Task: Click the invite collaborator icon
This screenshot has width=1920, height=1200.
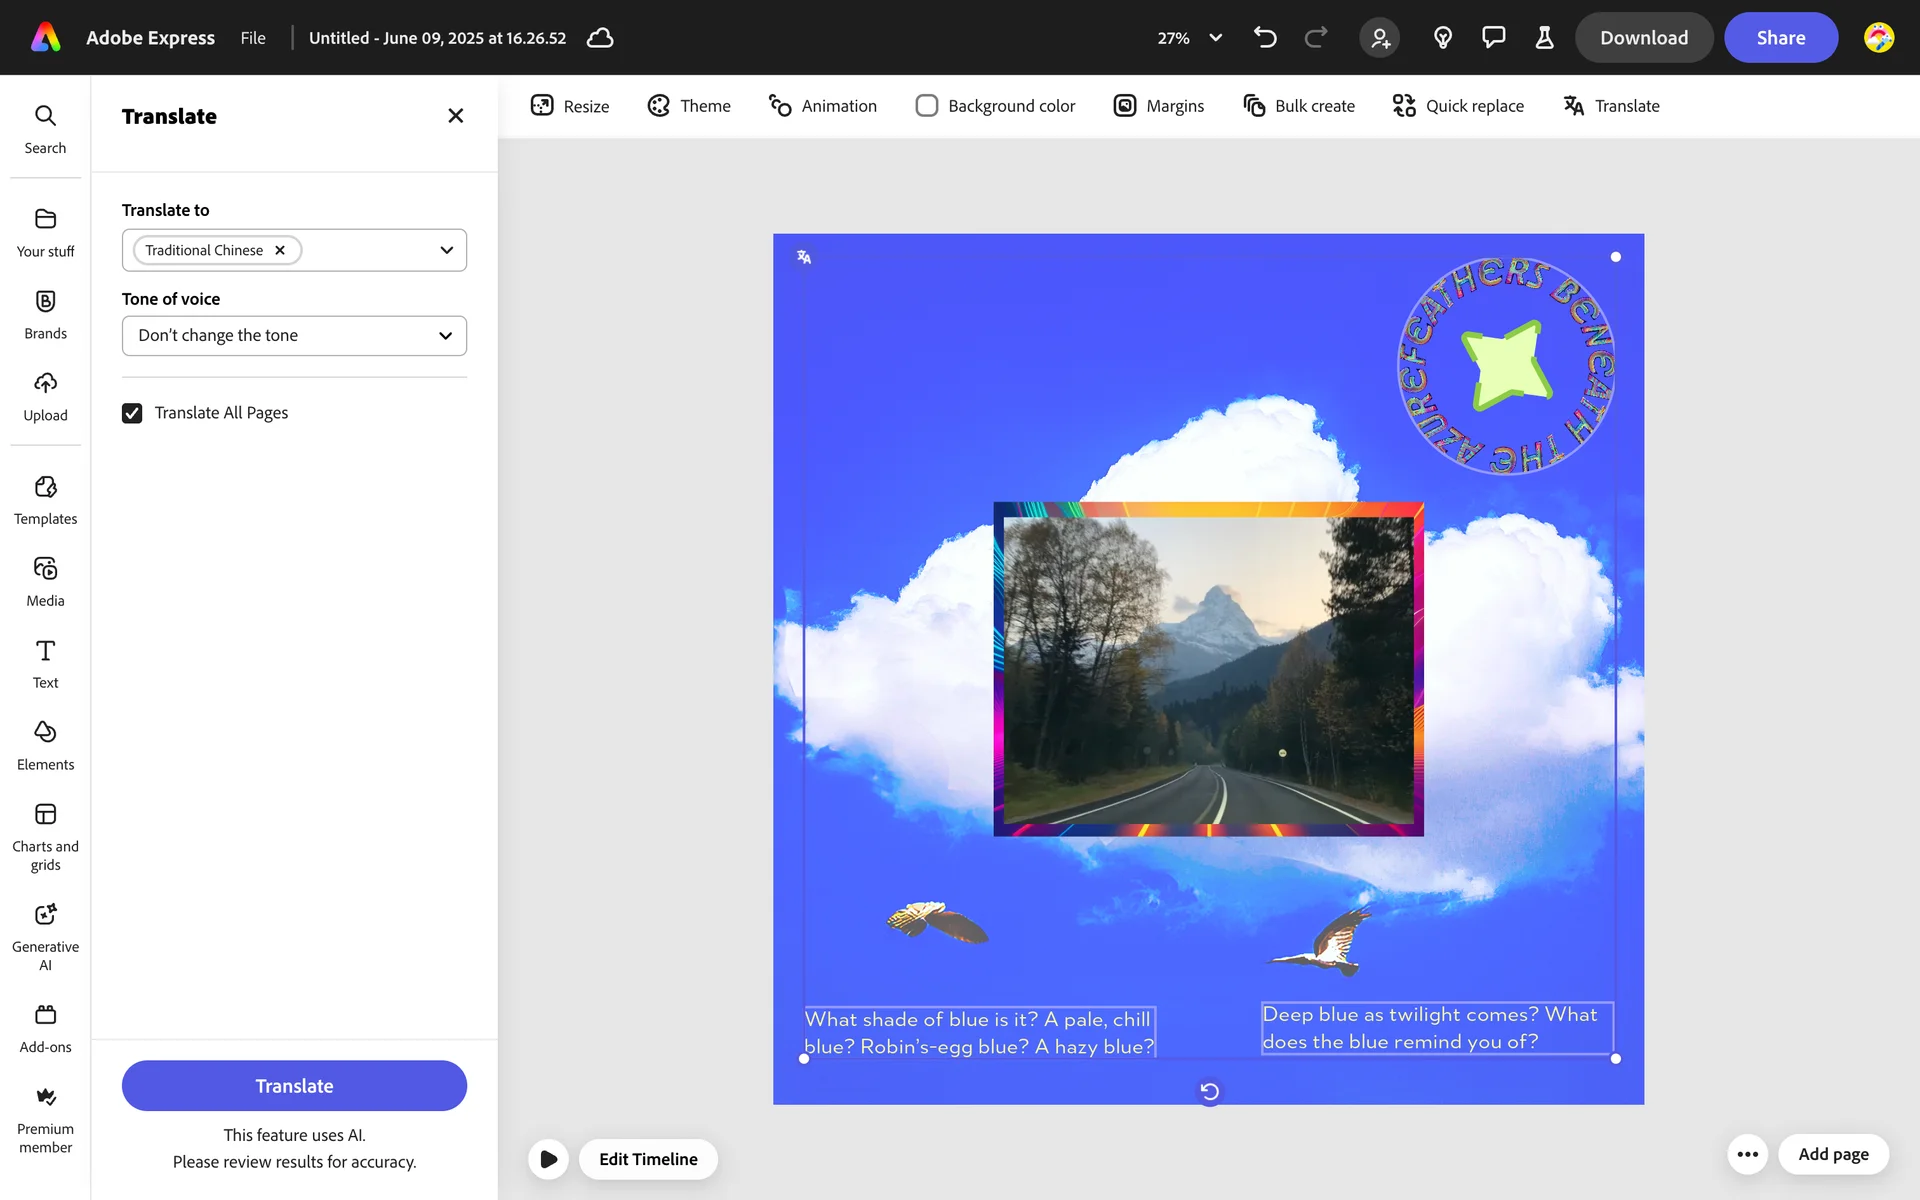Action: (1380, 38)
